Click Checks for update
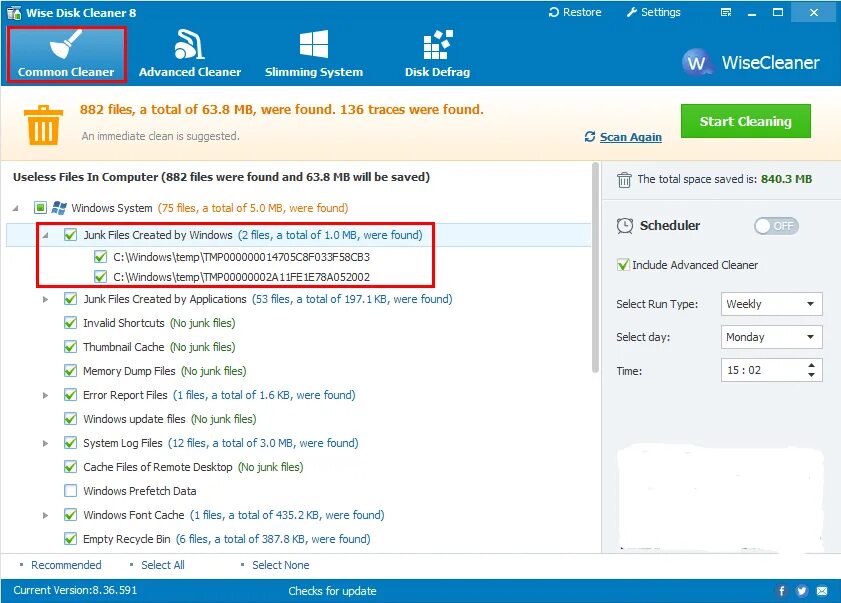Image resolution: width=841 pixels, height=603 pixels. [x=332, y=591]
